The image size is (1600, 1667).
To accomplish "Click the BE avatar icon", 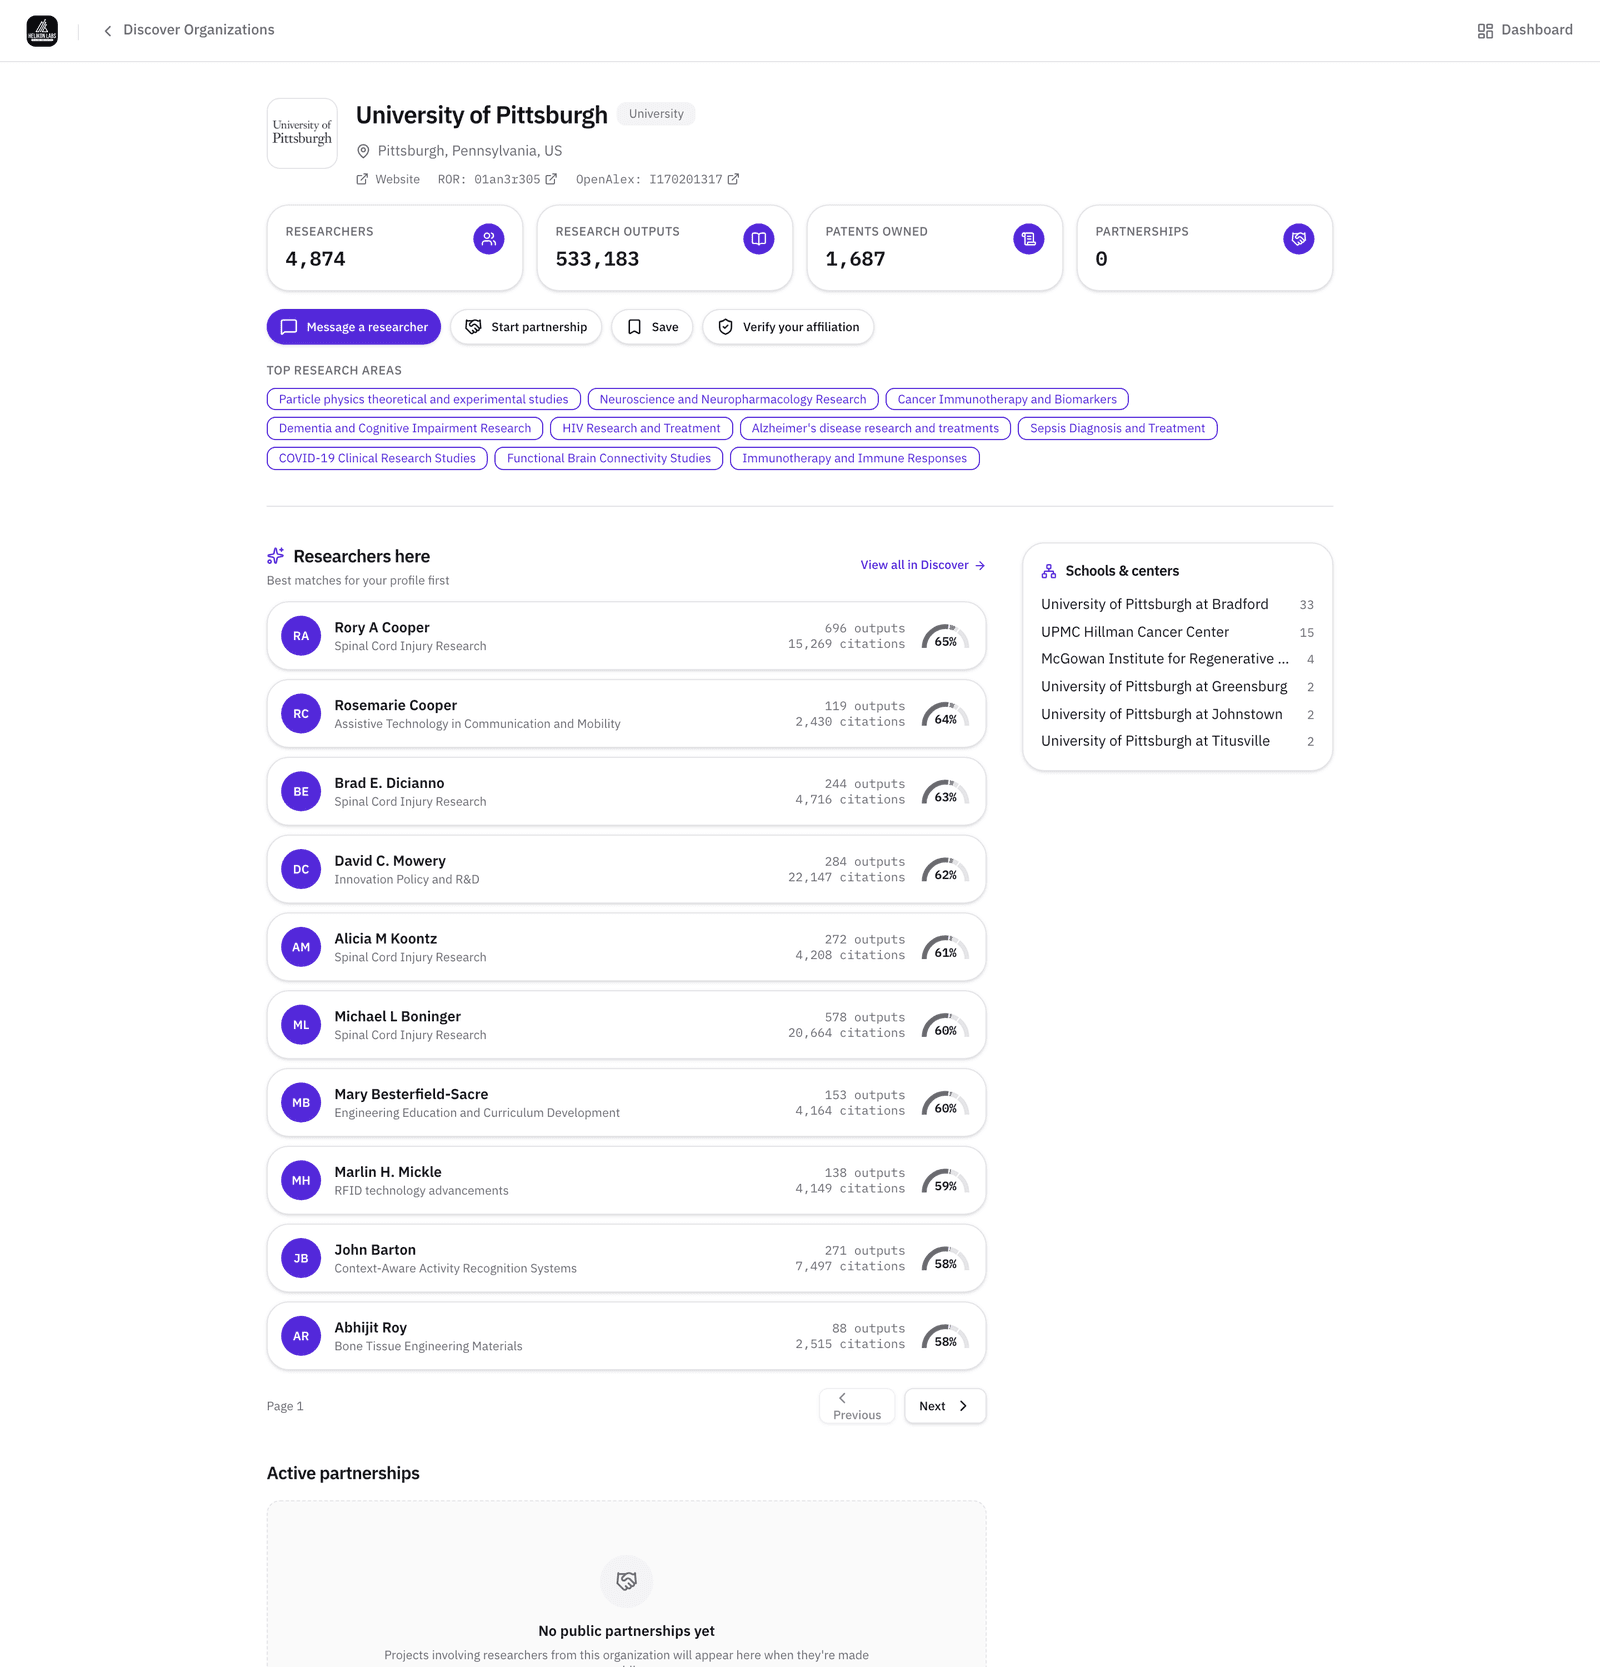I will click(301, 792).
